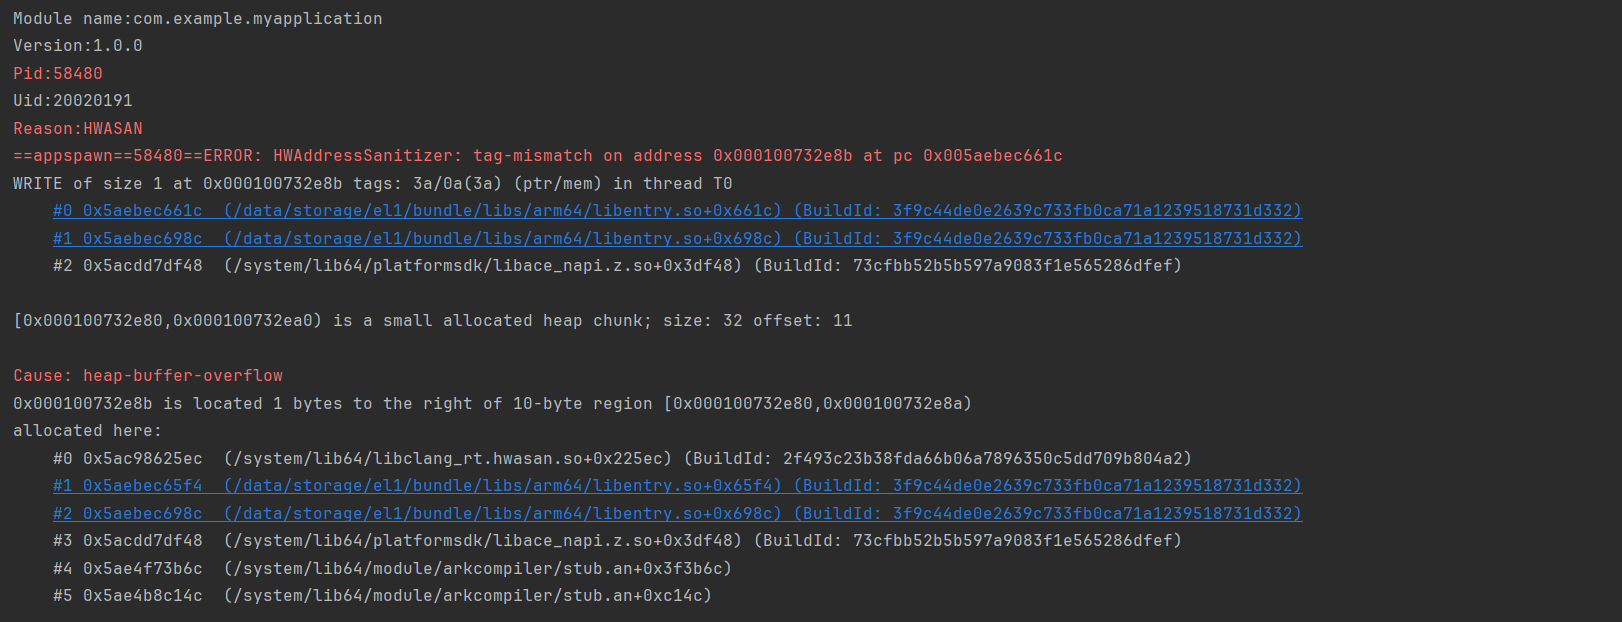
Task: Click the 'allocated here:' line
Action: [87, 431]
